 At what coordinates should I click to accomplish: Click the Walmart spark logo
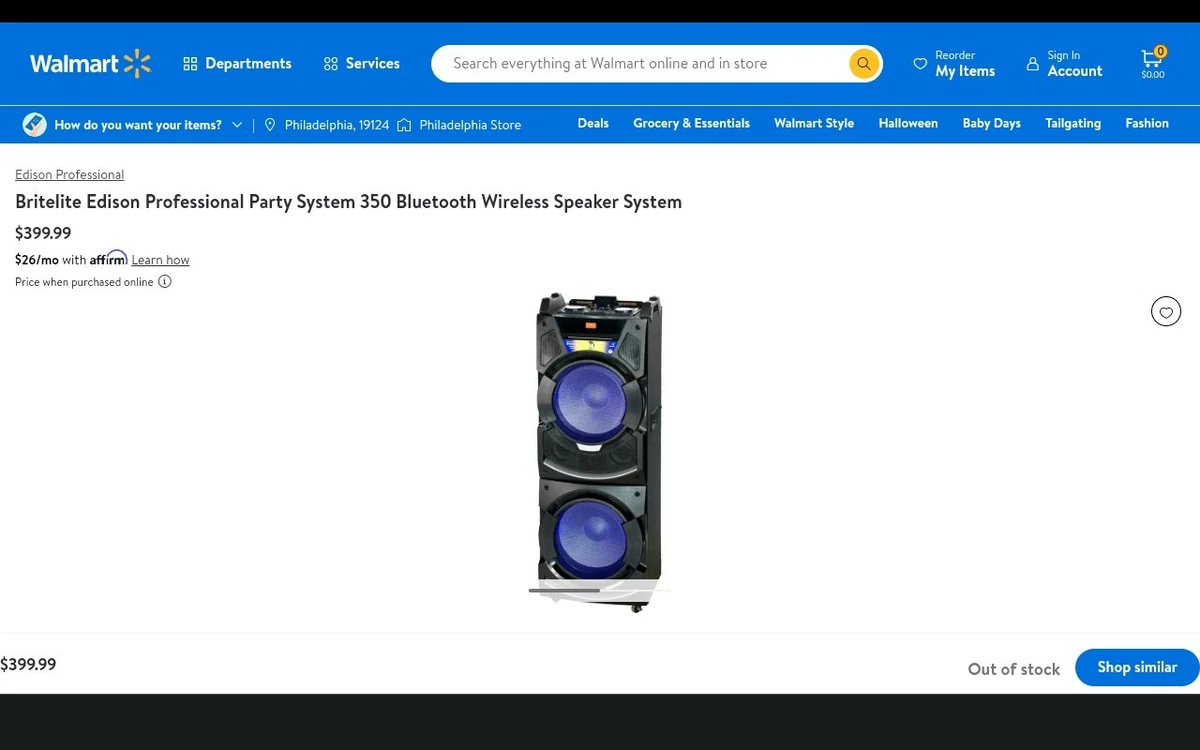138,64
